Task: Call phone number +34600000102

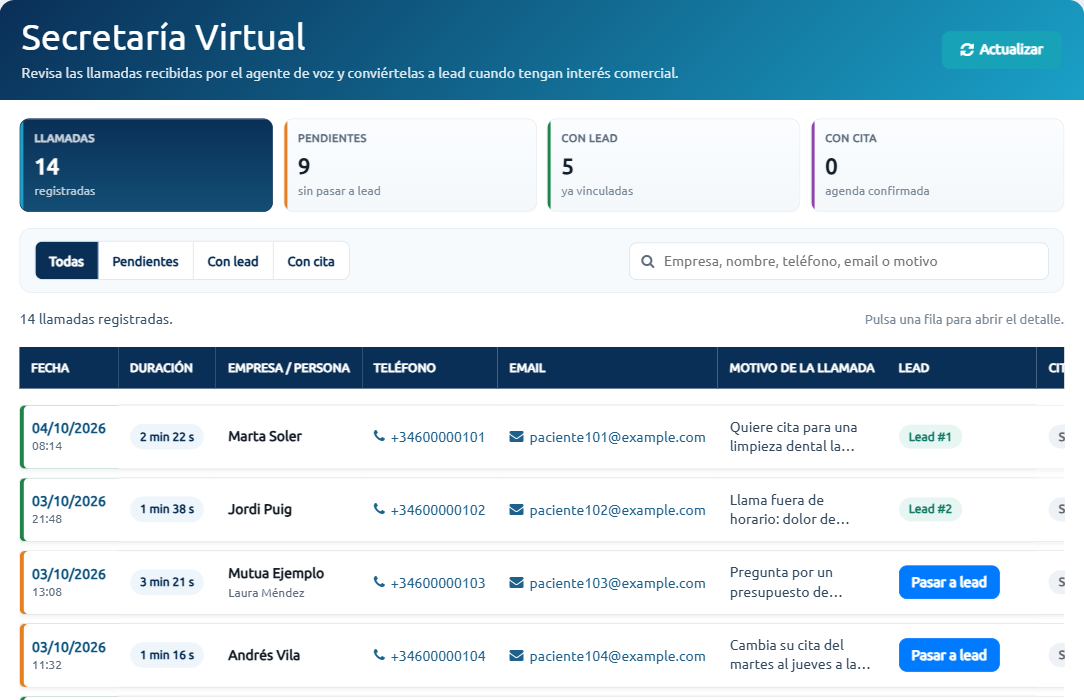Action: click(438, 510)
